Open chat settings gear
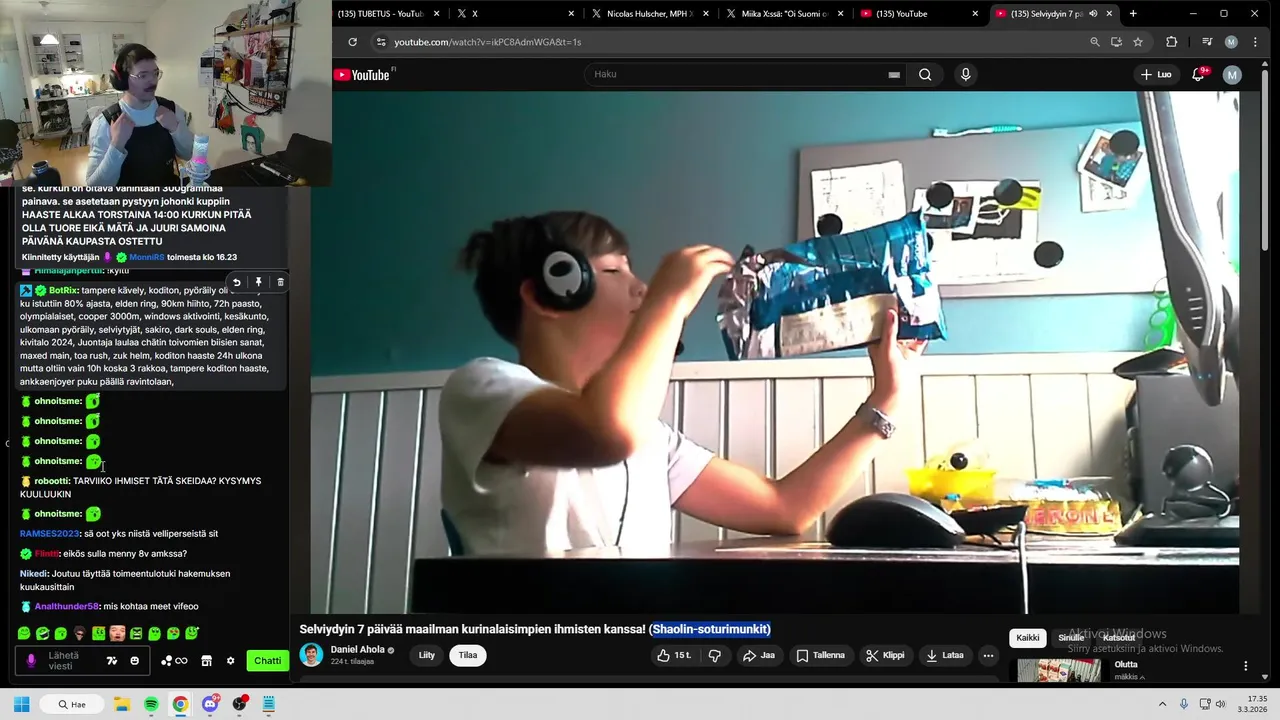The width and height of the screenshot is (1280, 720). [230, 660]
